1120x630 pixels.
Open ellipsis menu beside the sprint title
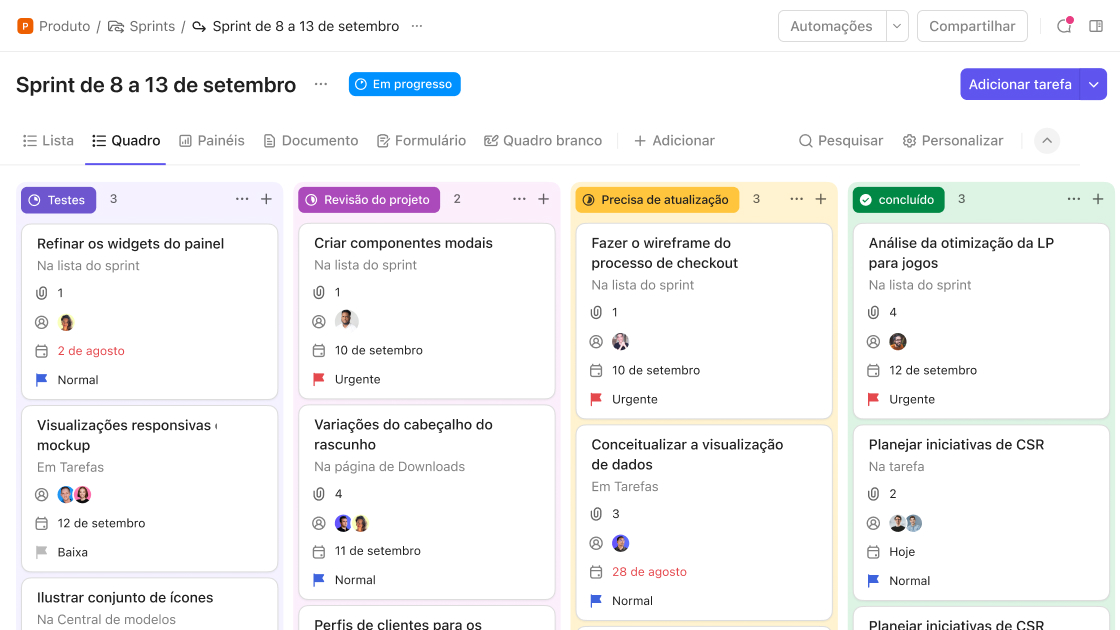click(x=321, y=84)
